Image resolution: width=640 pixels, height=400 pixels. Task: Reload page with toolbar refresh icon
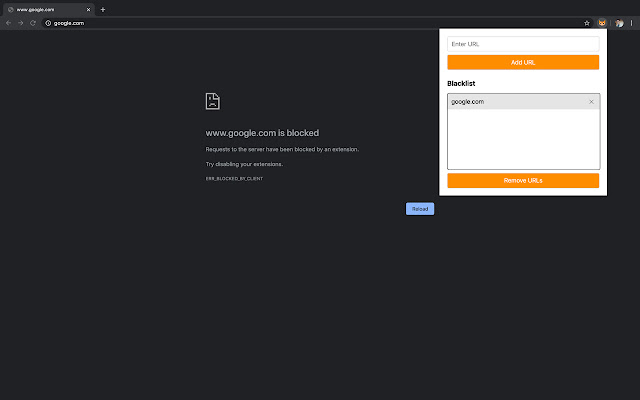(x=33, y=23)
